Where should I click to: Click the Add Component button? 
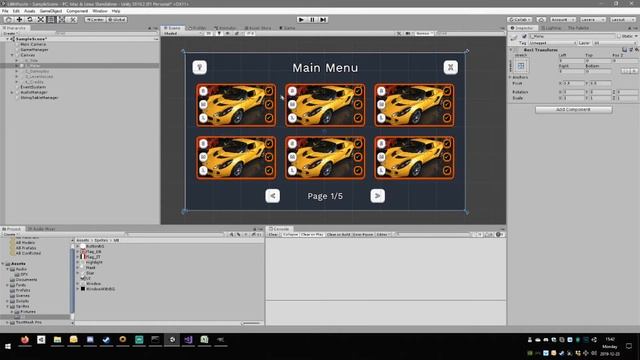pyautogui.click(x=573, y=109)
